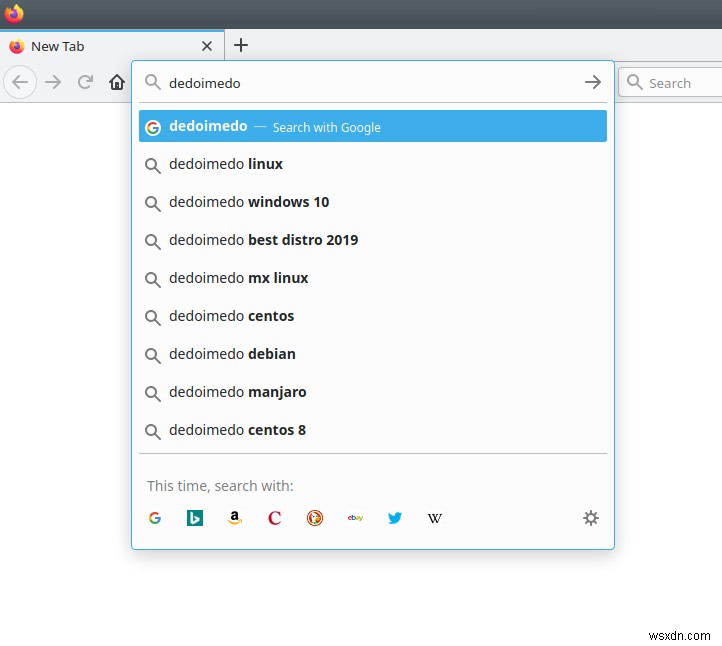Search this time with Twitter icon
Viewport: 722px width, 646px height.
click(x=395, y=518)
